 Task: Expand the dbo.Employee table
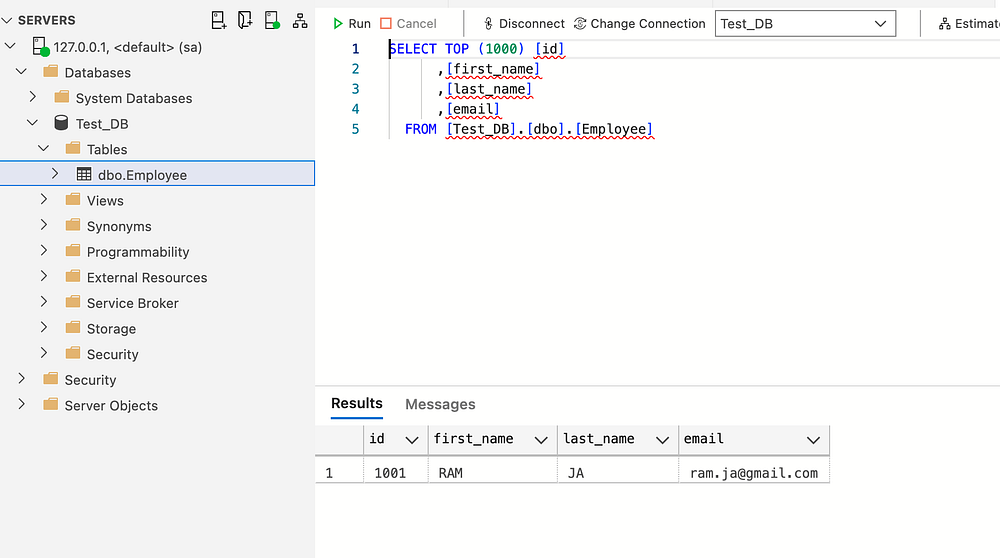click(55, 173)
